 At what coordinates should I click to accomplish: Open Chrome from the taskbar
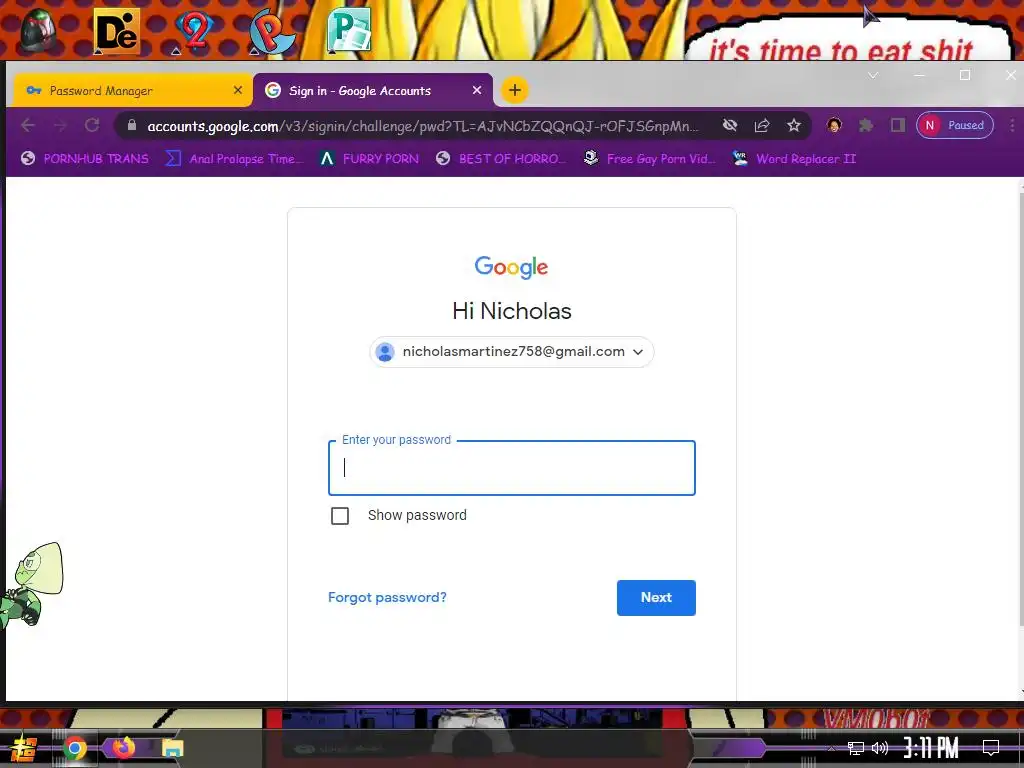(x=74, y=748)
